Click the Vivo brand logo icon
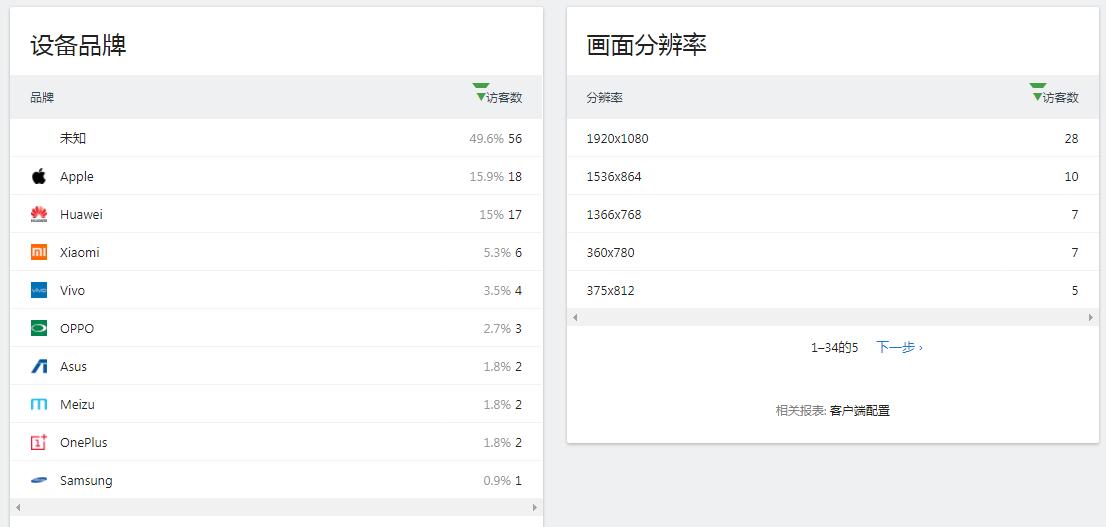Viewport: 1106px width, 527px height. click(39, 291)
